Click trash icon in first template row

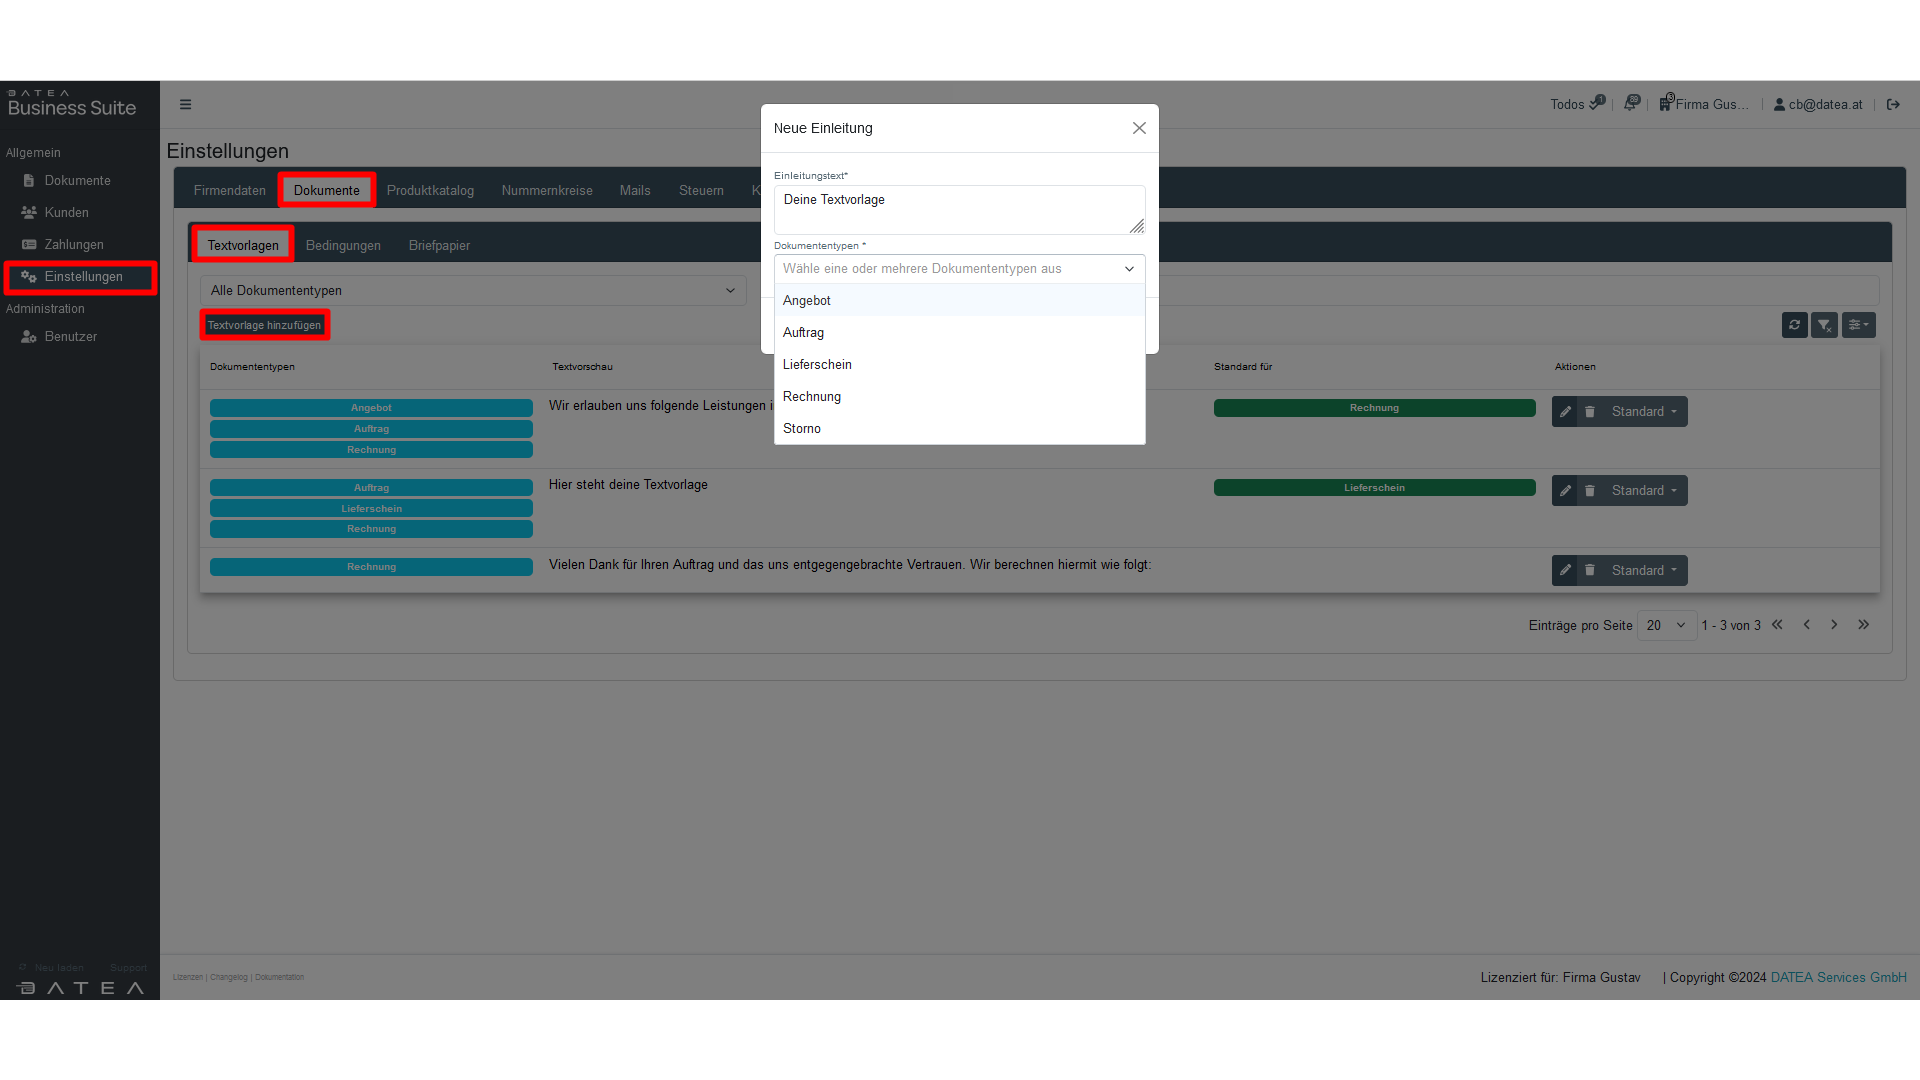coord(1590,412)
